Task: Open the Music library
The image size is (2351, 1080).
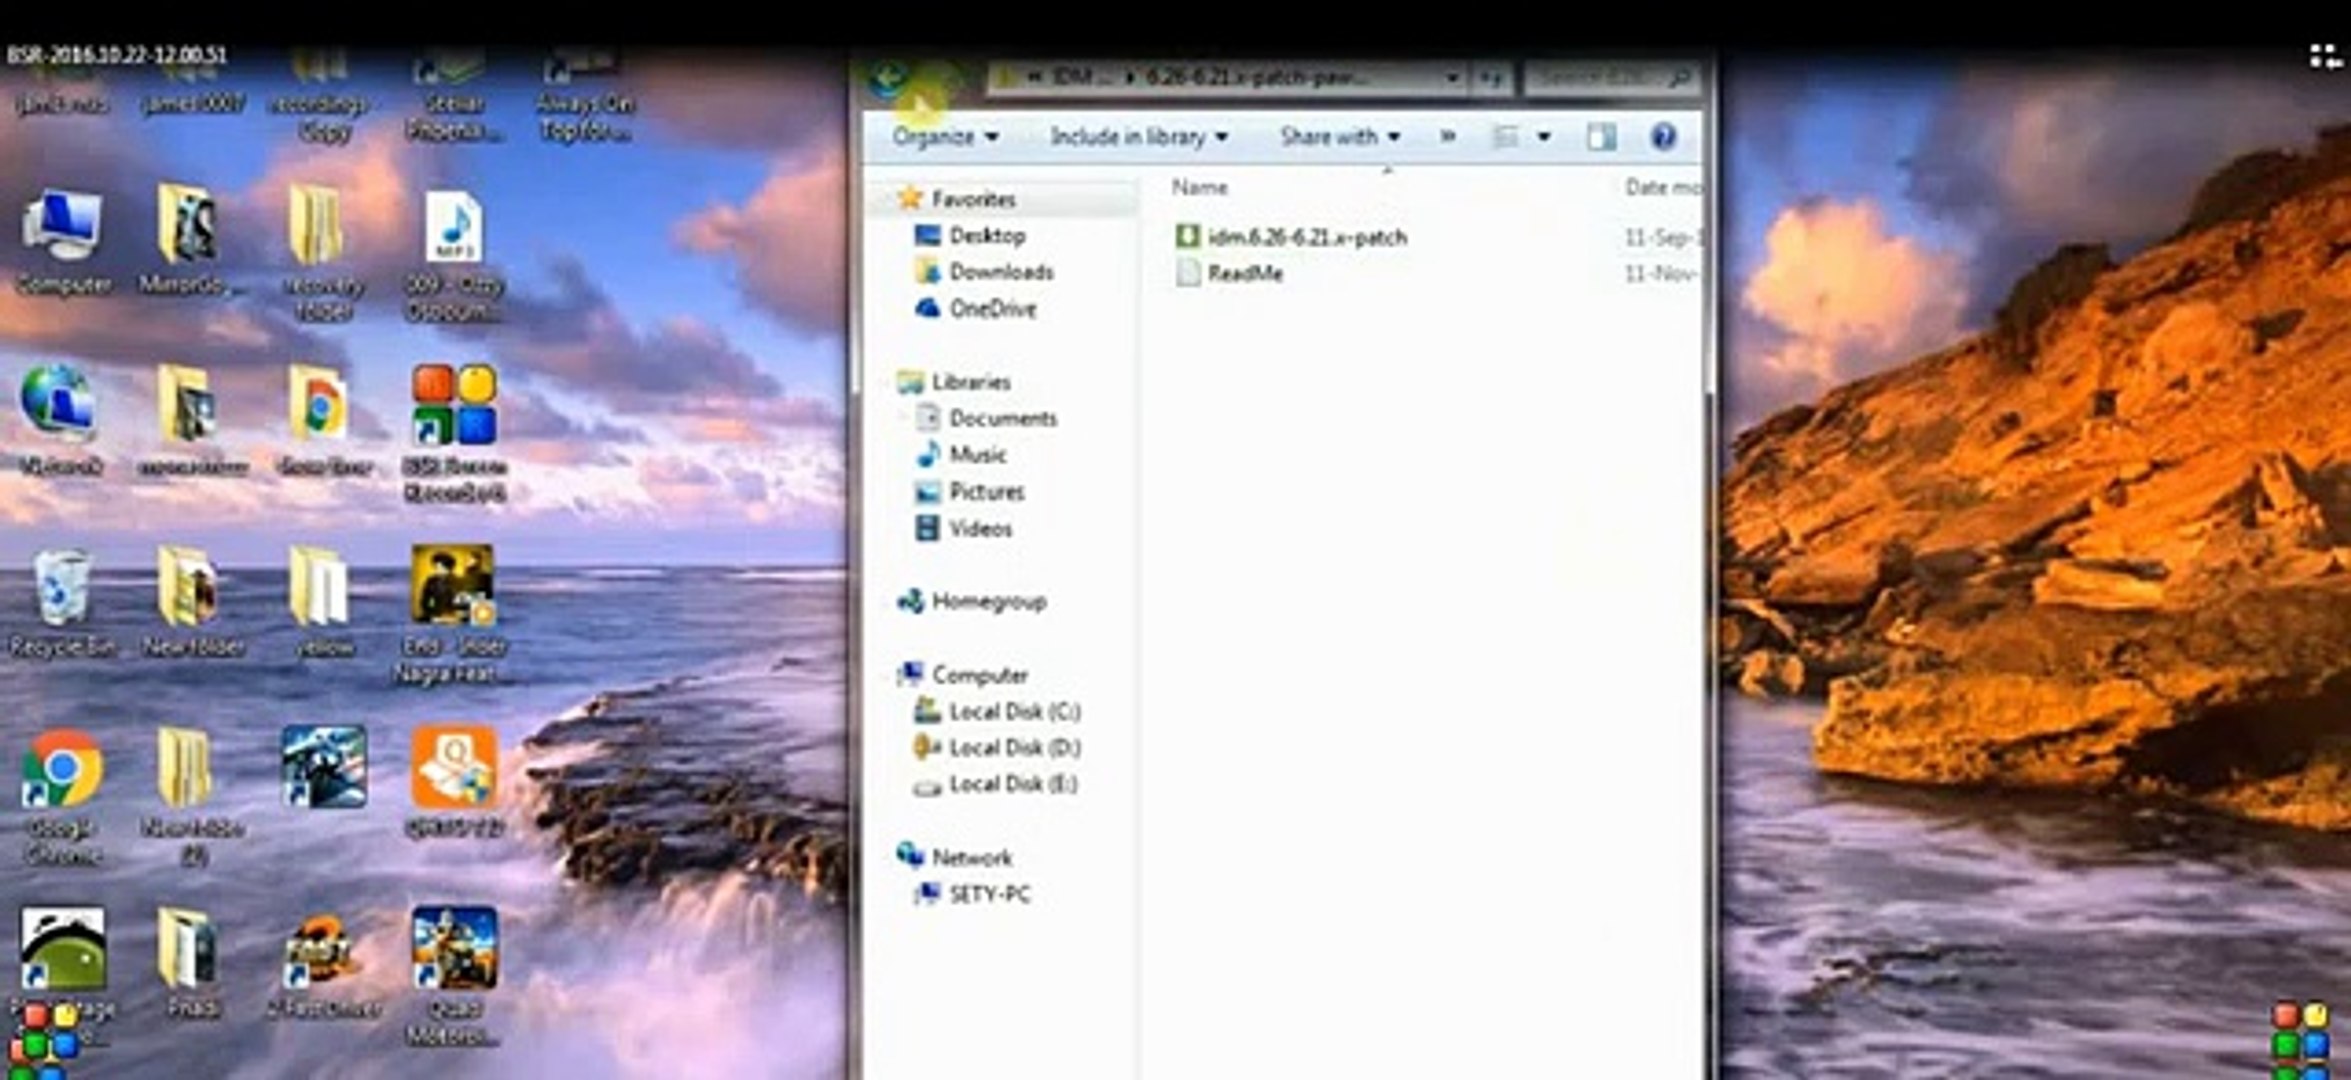Action: tap(962, 454)
